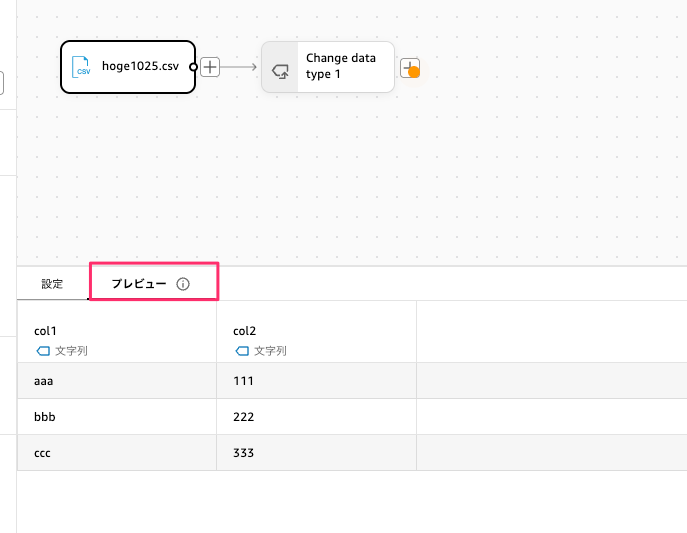Select the cell containing bbb

coord(44,417)
